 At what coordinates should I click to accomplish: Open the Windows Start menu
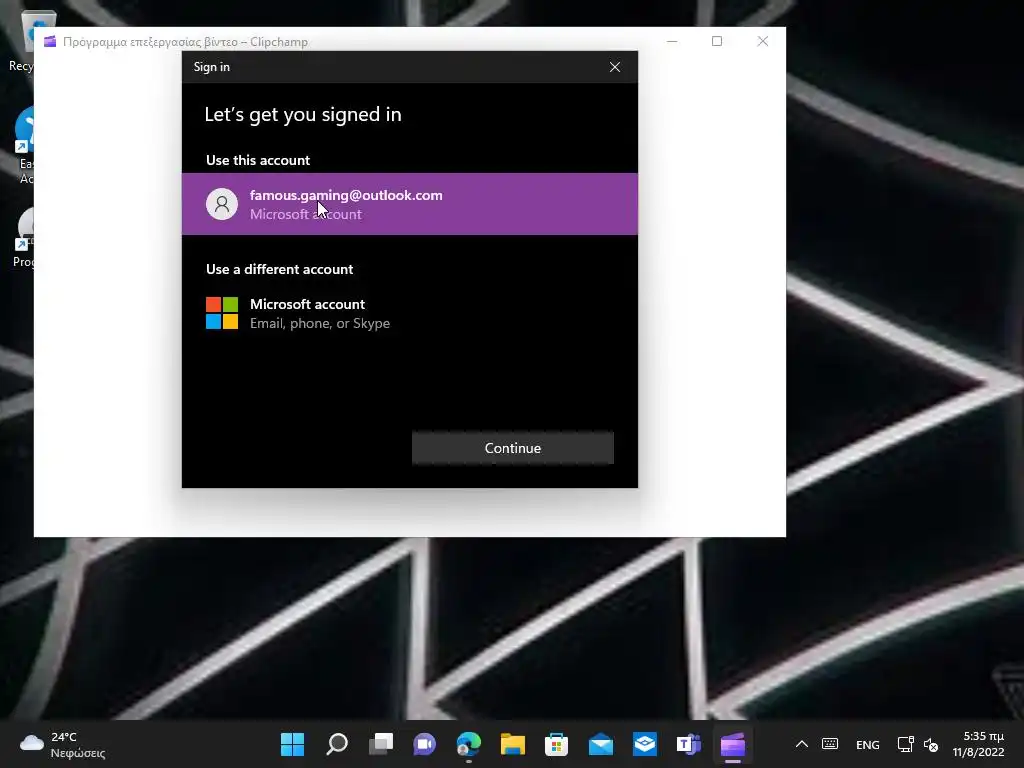[x=293, y=744]
